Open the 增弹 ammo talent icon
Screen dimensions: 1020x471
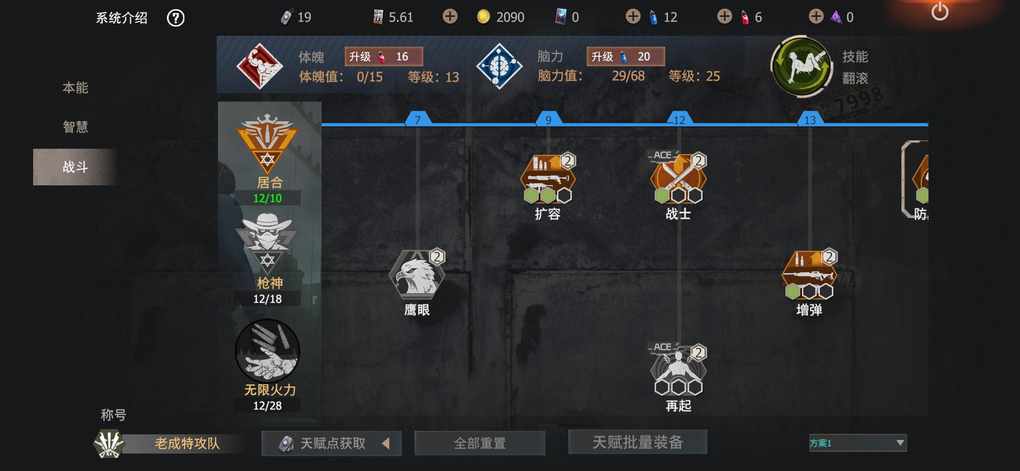(809, 275)
